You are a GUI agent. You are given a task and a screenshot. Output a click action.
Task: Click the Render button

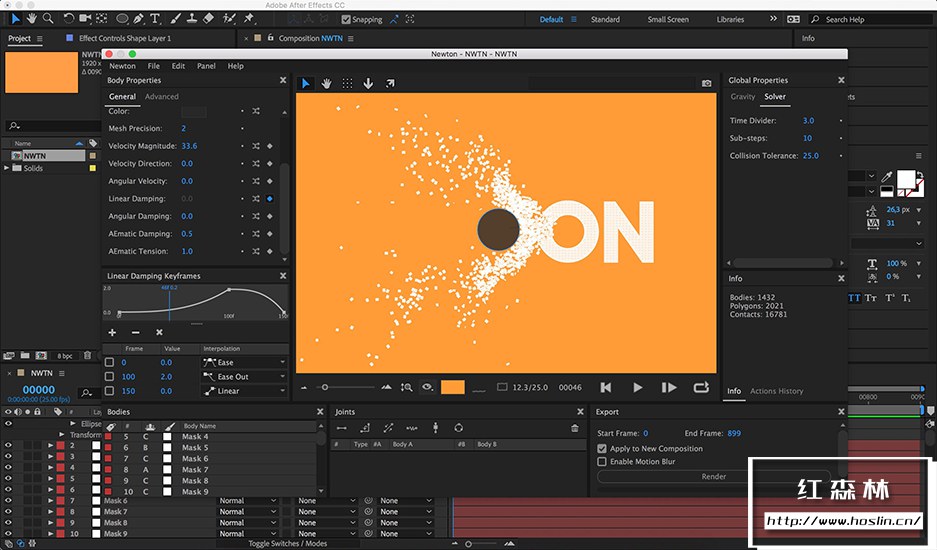tap(714, 476)
